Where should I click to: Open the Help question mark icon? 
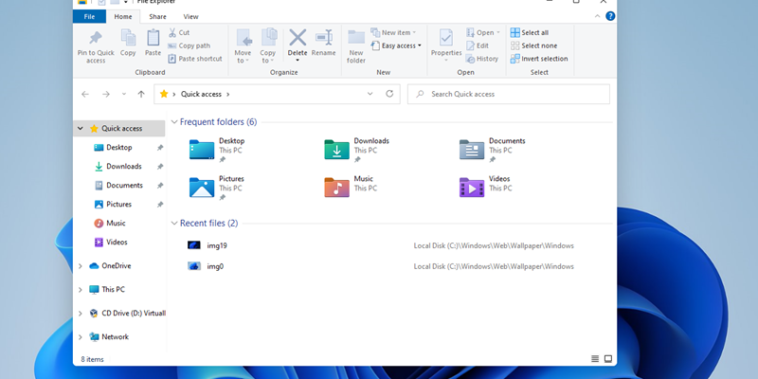click(x=610, y=16)
